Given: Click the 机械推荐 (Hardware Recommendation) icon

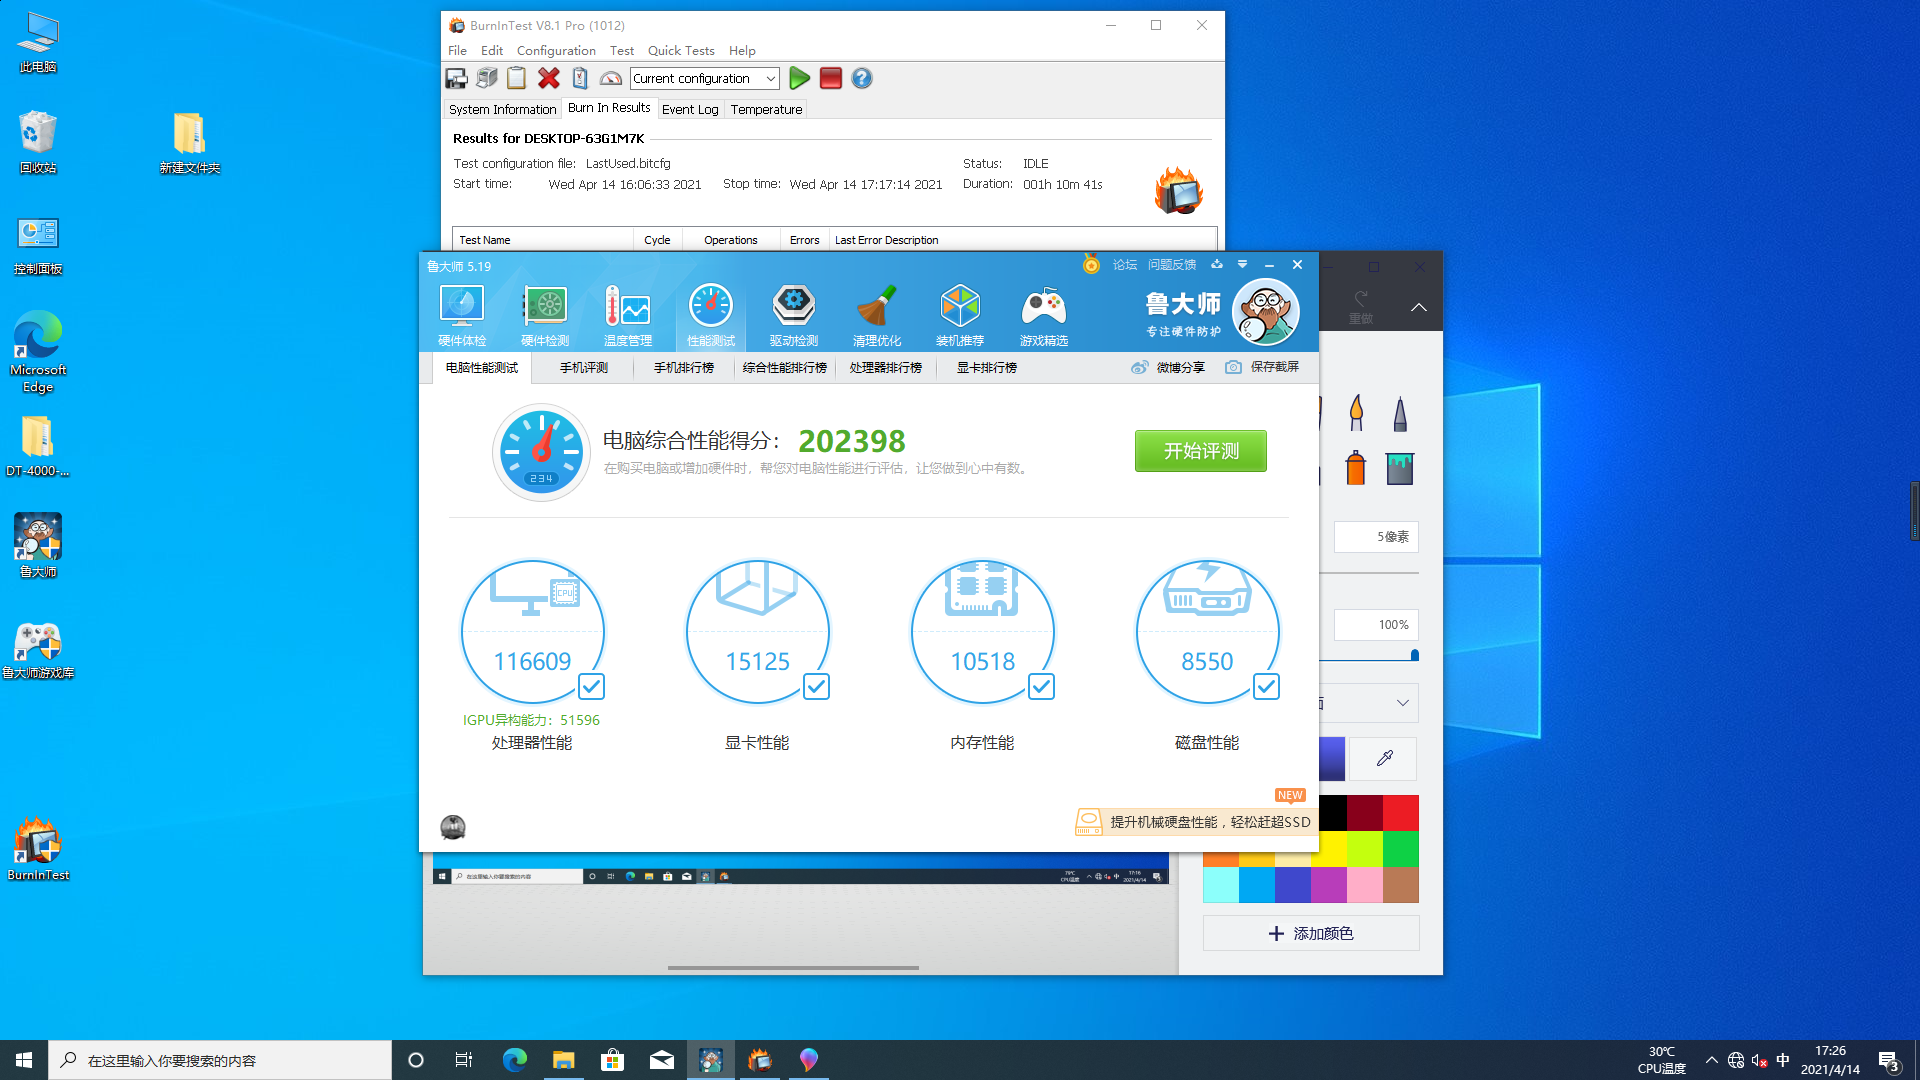Looking at the screenshot, I should [x=959, y=313].
